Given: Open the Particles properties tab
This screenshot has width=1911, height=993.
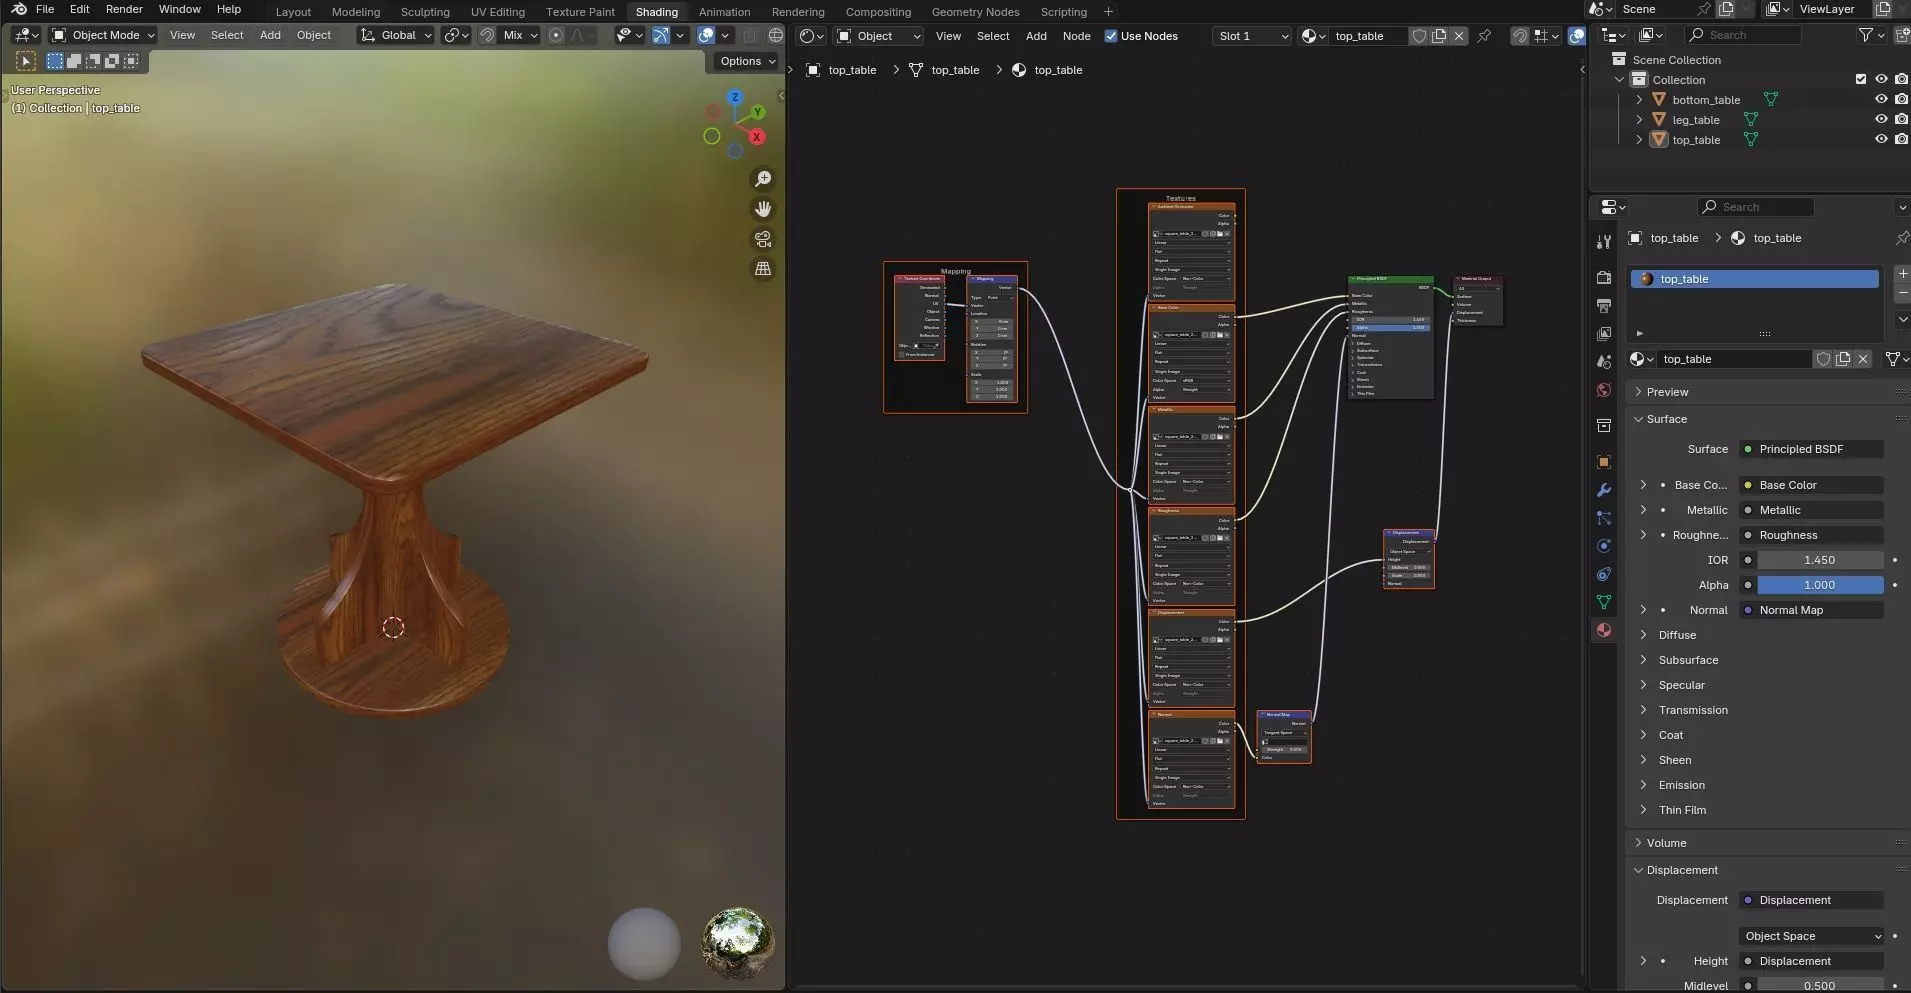Looking at the screenshot, I should click(1604, 518).
